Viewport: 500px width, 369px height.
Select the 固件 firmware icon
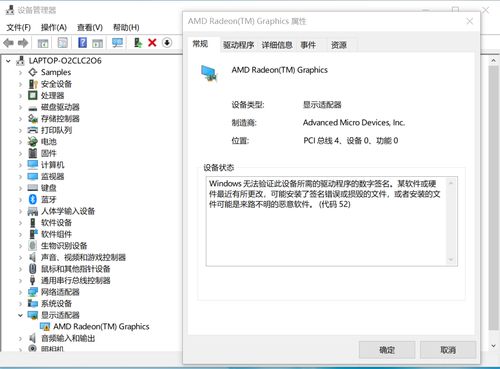(x=33, y=153)
